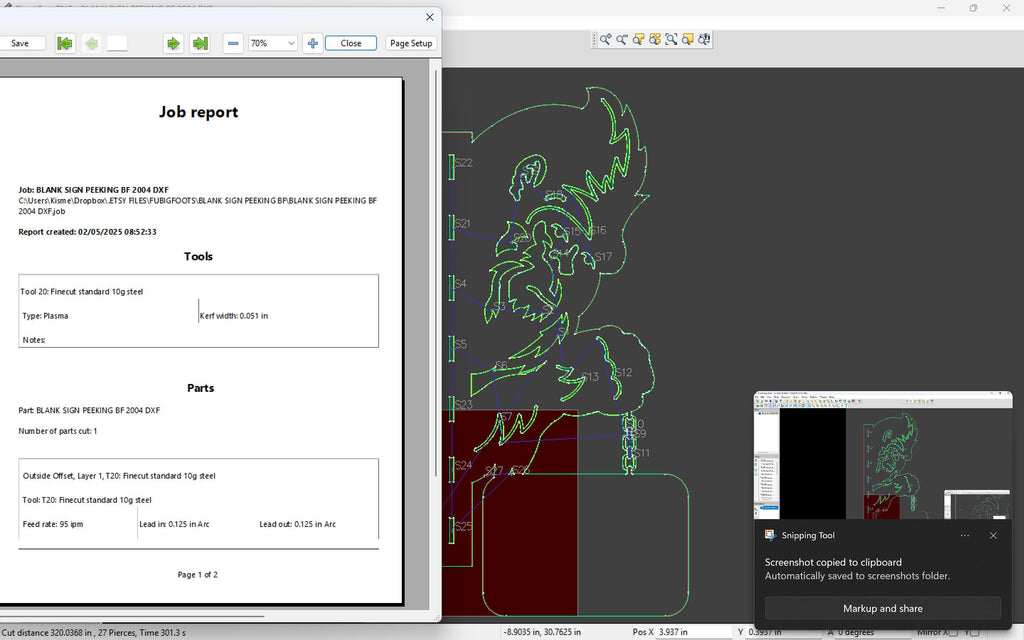Go to the previous report page
1024x640 pixels.
click(x=91, y=43)
